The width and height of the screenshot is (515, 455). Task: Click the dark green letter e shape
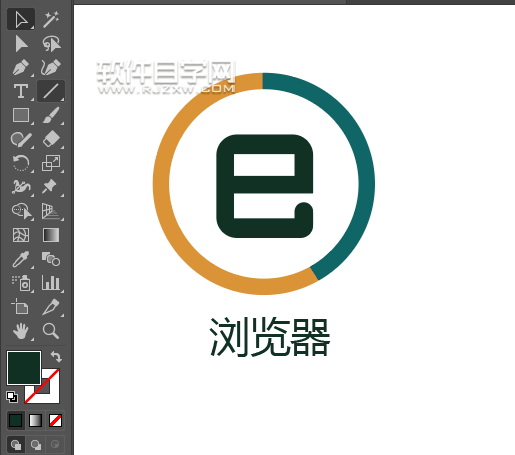(x=265, y=186)
